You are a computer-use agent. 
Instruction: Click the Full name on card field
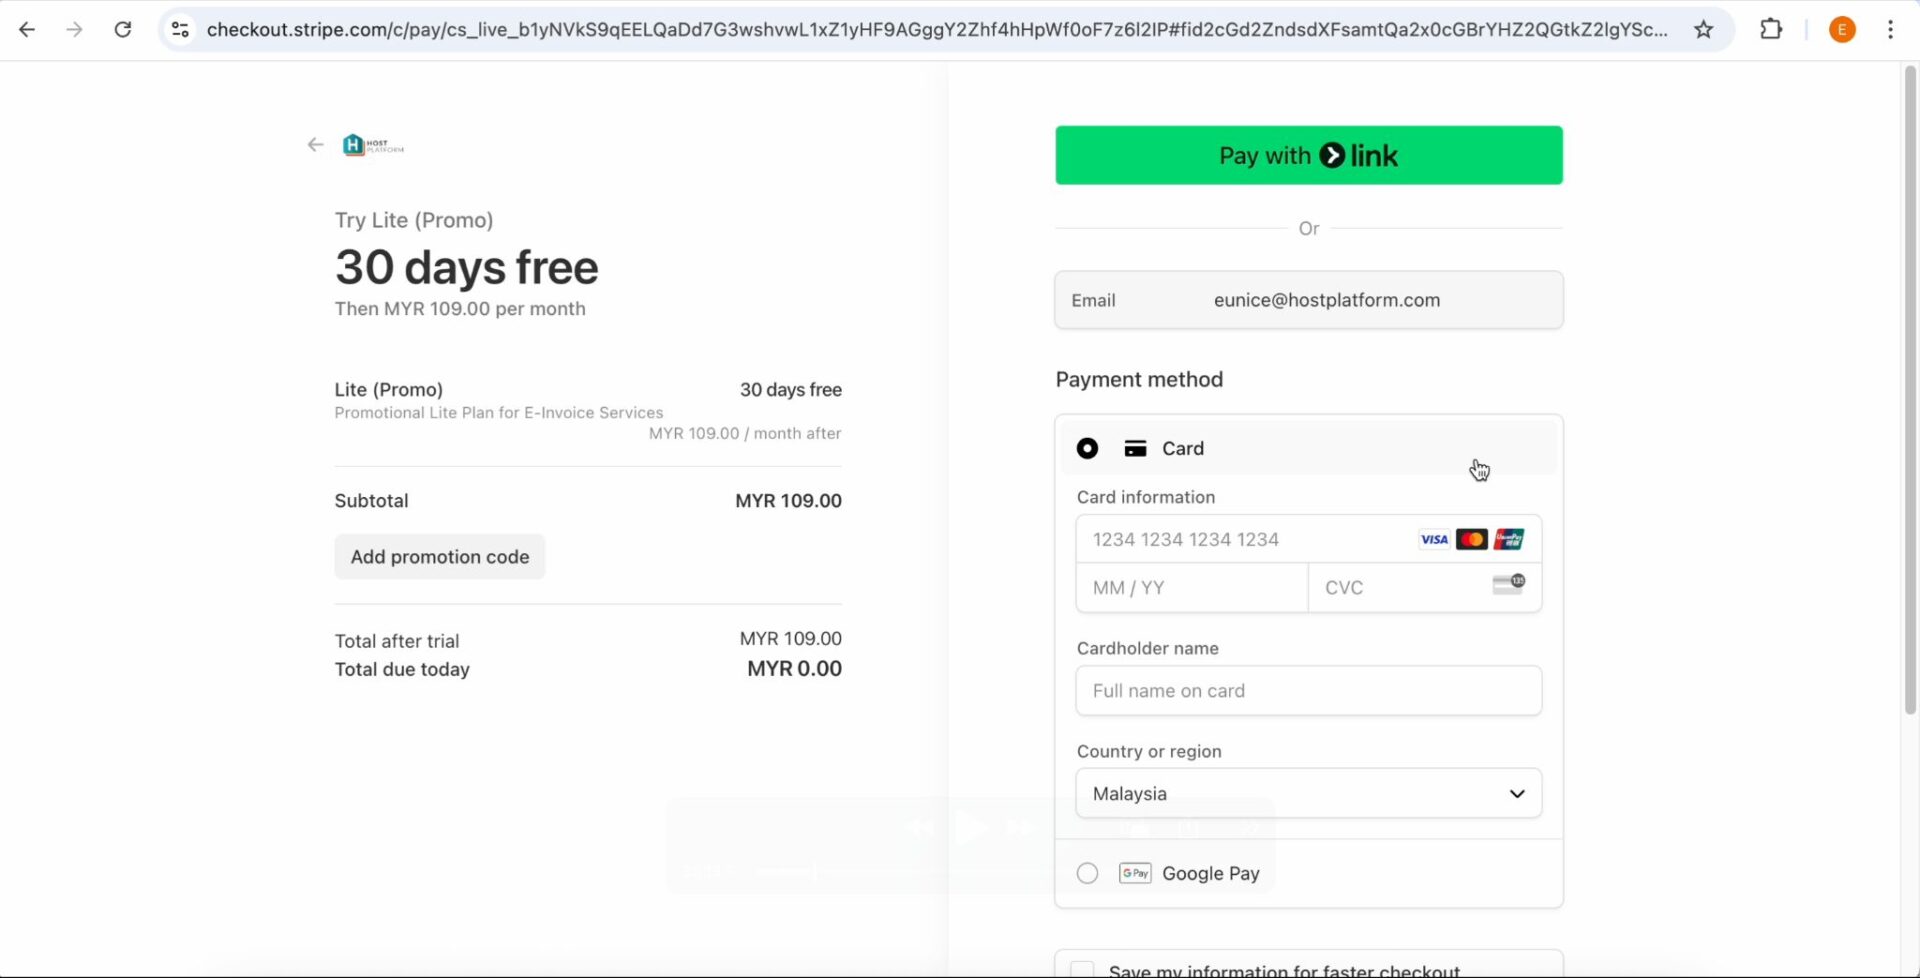[1309, 691]
